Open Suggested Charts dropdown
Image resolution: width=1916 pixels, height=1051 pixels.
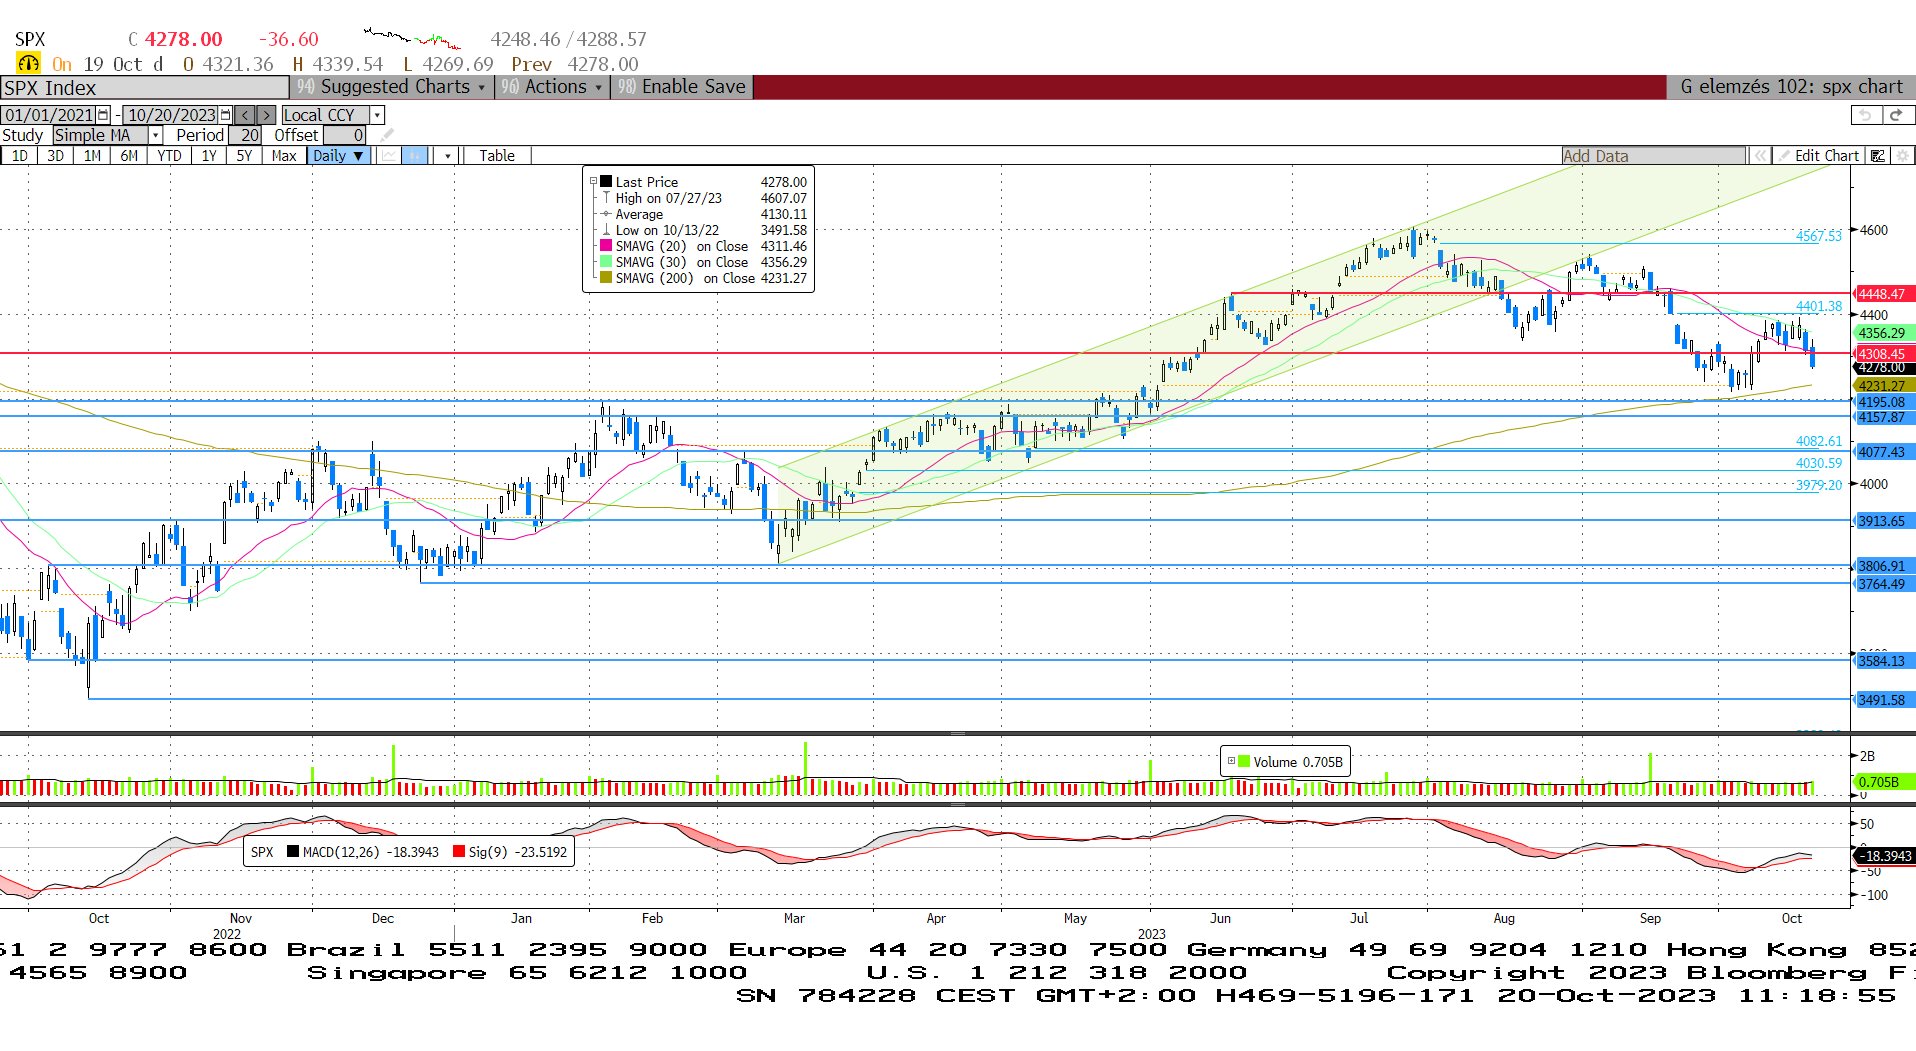(x=392, y=87)
